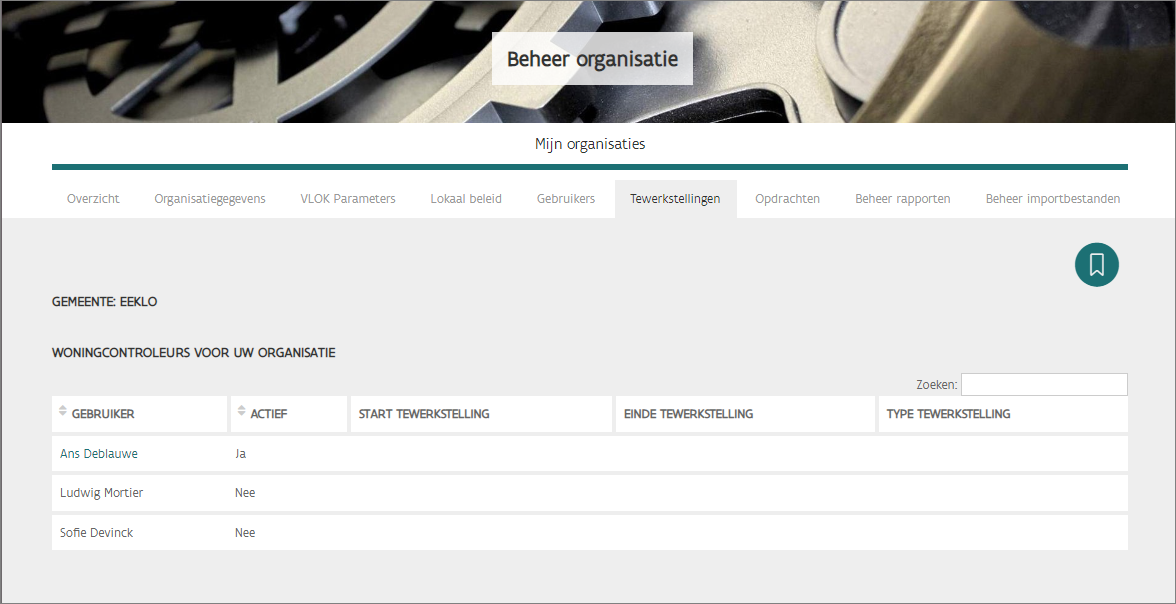
Task: Open the Opdrachten tab
Action: [787, 199]
